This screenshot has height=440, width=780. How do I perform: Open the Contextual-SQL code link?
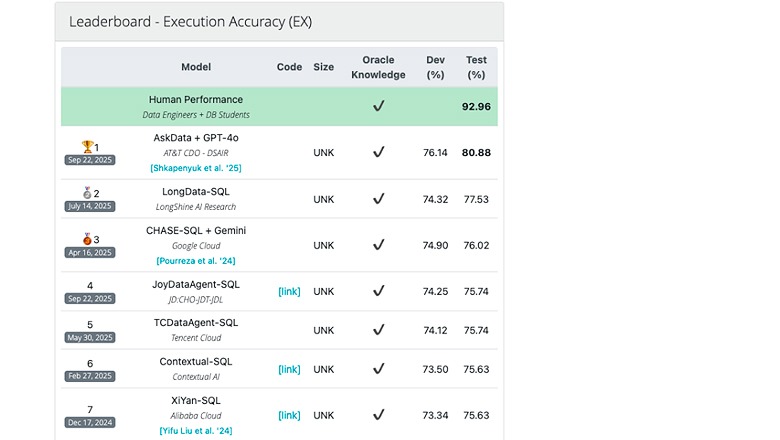pyautogui.click(x=289, y=369)
